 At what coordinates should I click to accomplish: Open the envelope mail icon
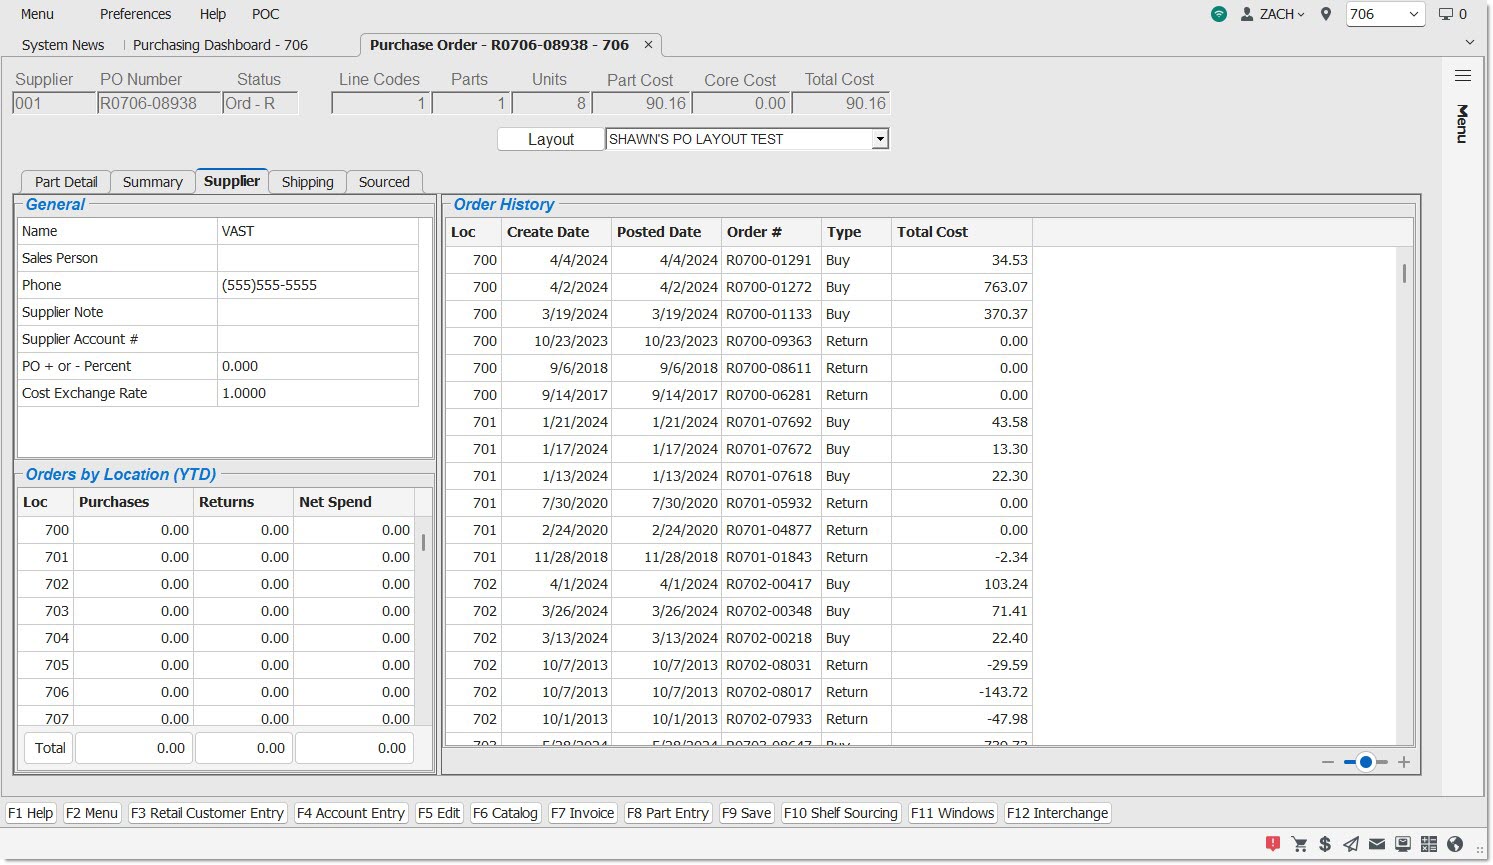[x=1377, y=844]
